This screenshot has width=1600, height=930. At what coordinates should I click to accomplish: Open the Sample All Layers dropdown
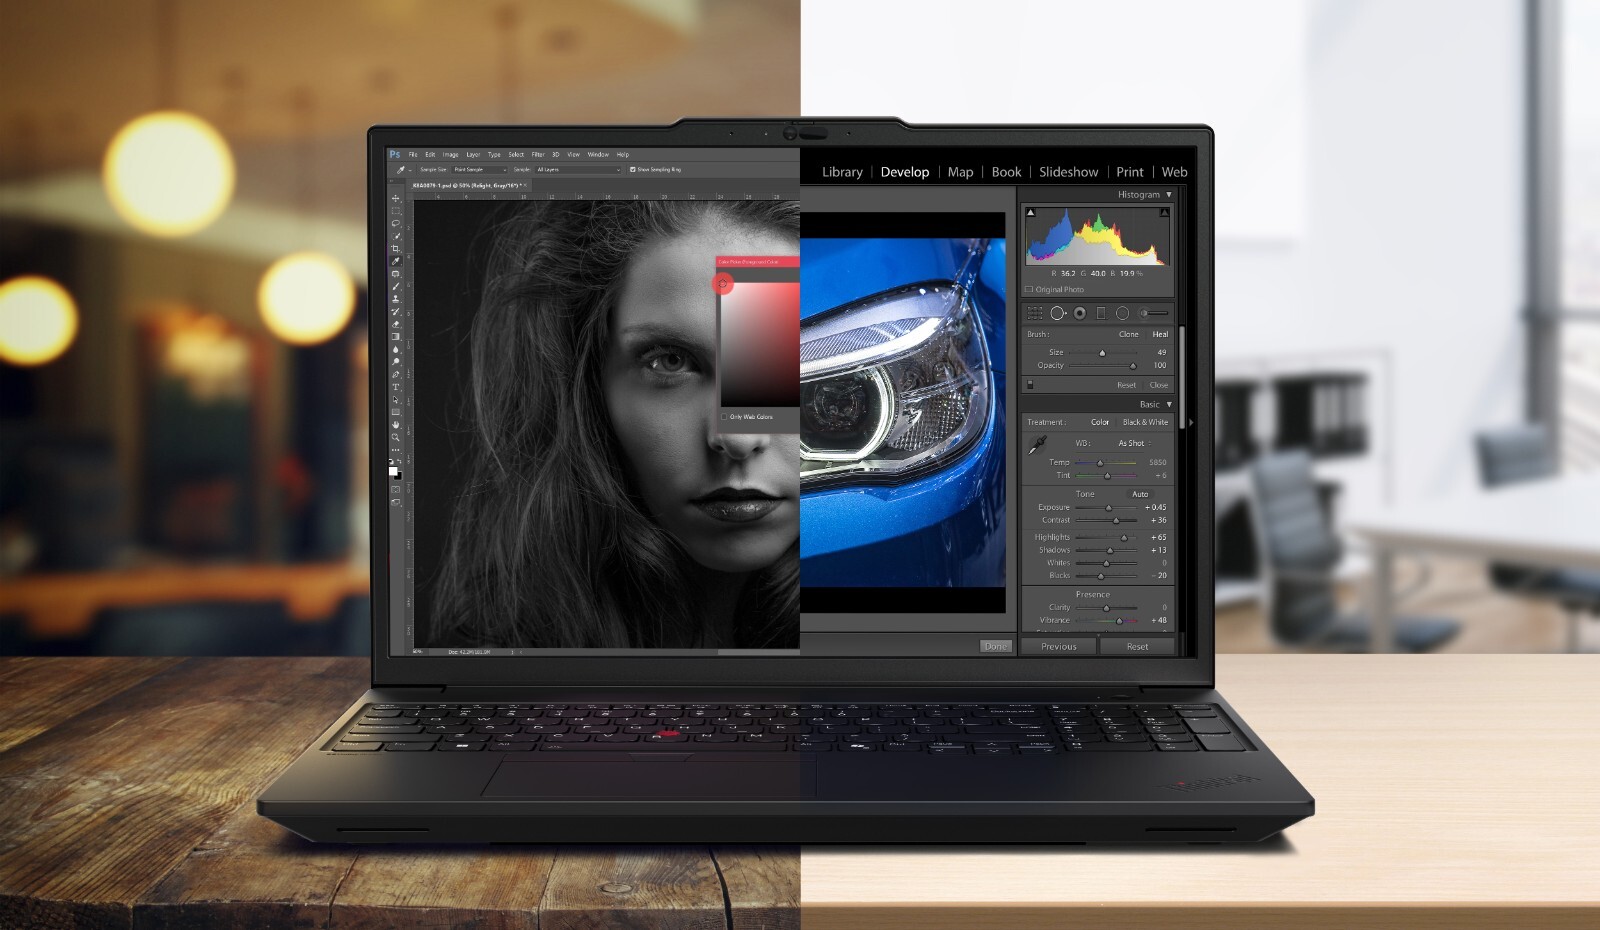[578, 170]
